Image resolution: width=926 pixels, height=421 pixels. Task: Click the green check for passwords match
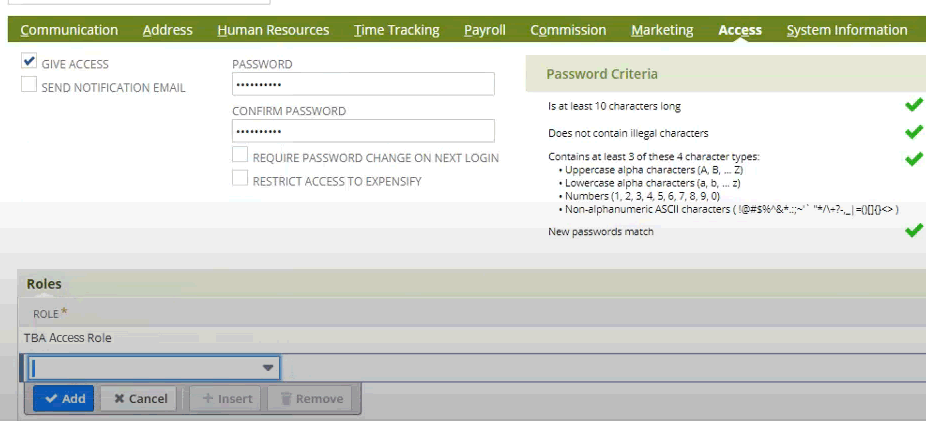pyautogui.click(x=913, y=231)
